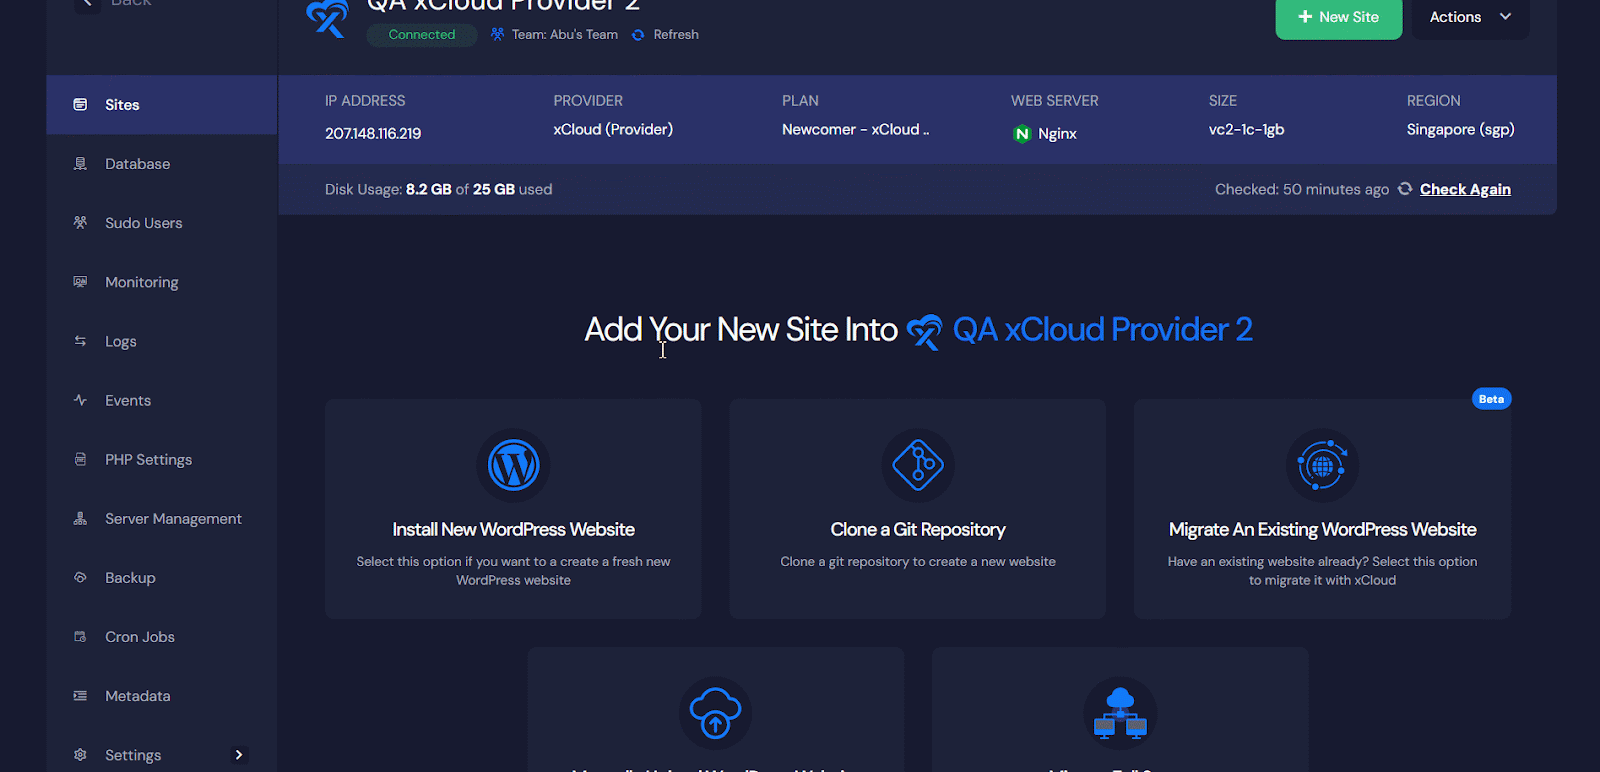Open the Actions dropdown
Image resolution: width=1600 pixels, height=772 pixels.
point(1469,17)
